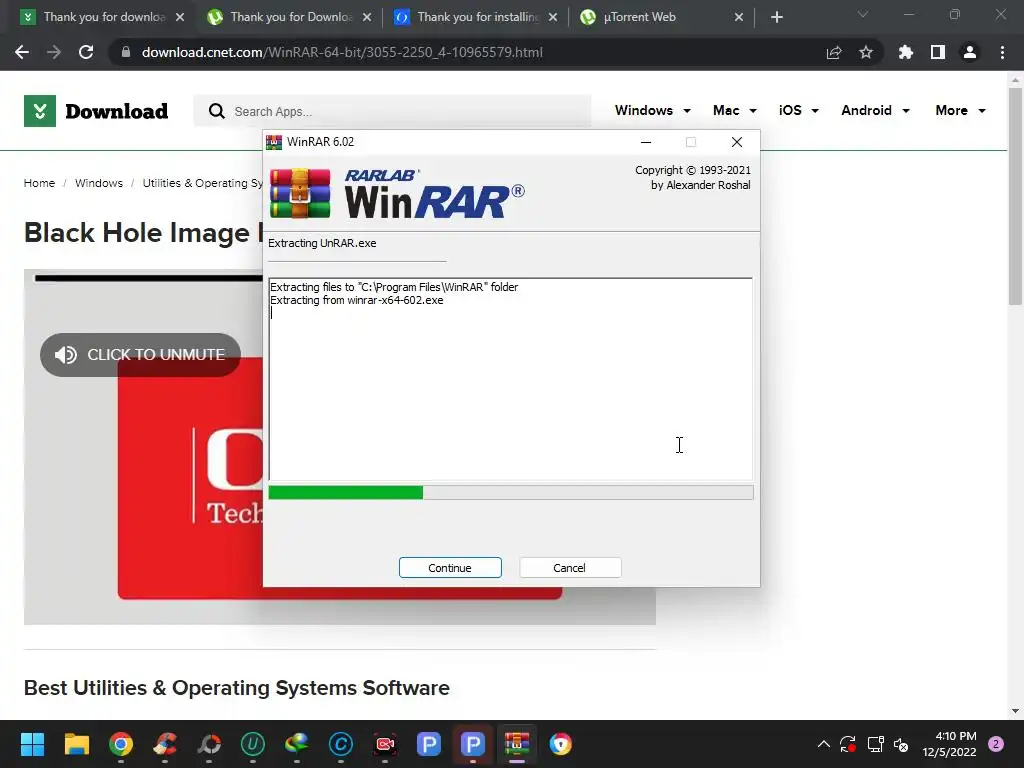The image size is (1024, 768).
Task: Cancel the WinRAR extraction
Action: (x=569, y=568)
